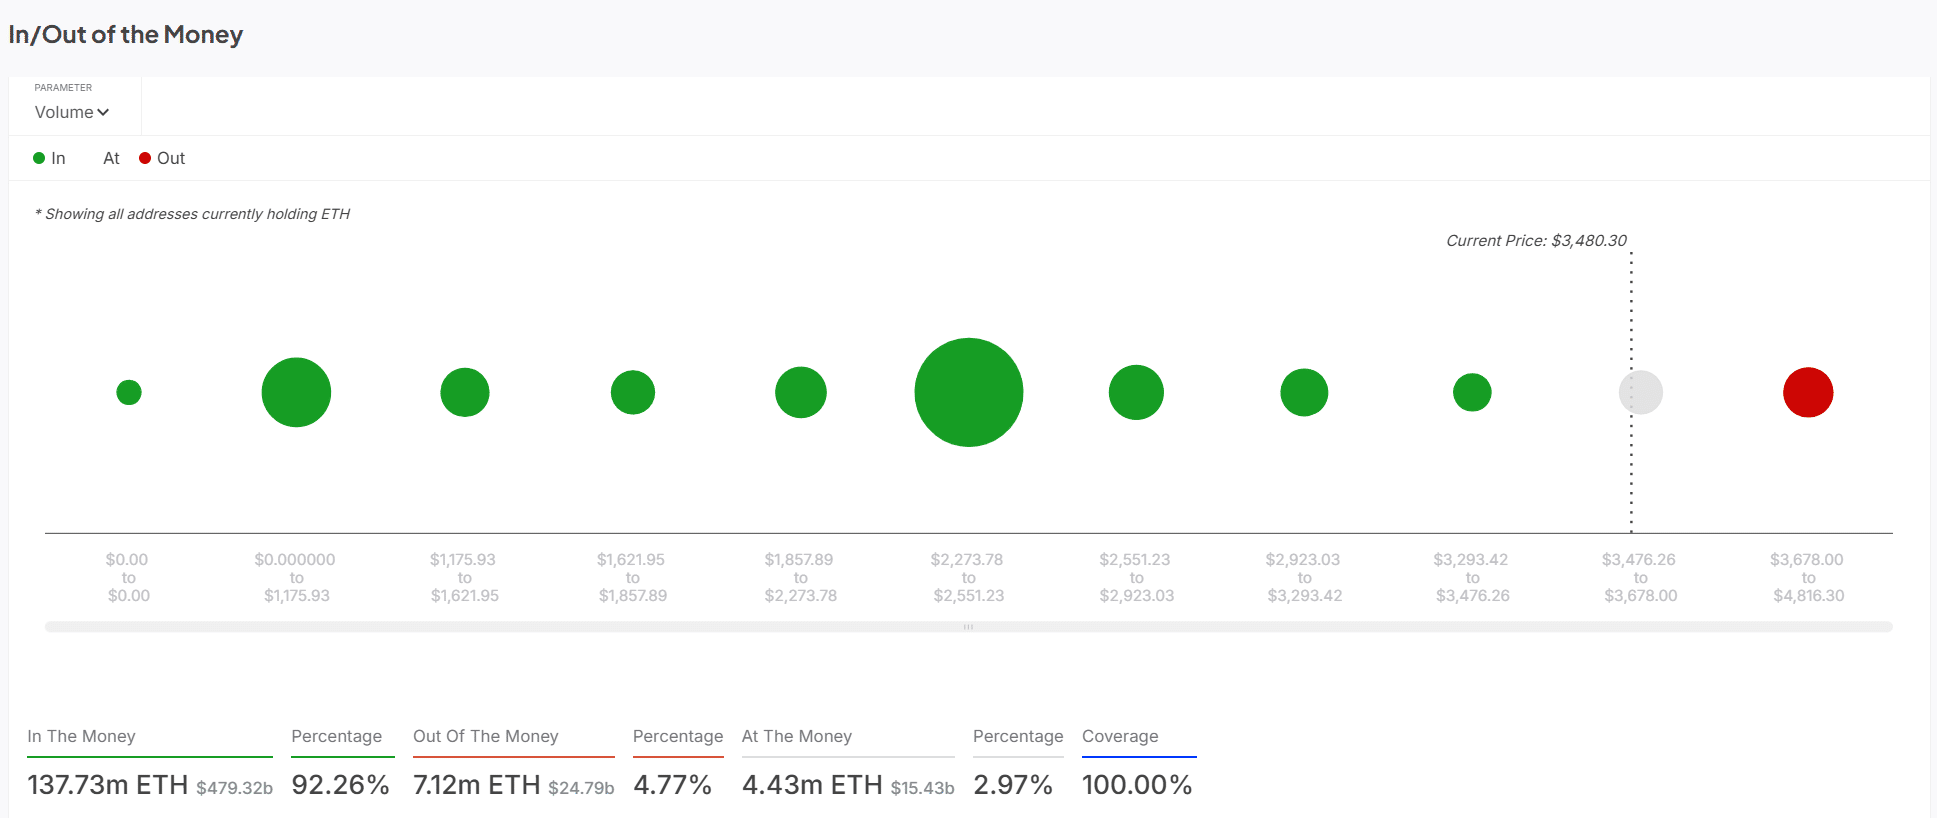
Task: Click the Current Price $3,480.30 label
Action: point(1536,240)
